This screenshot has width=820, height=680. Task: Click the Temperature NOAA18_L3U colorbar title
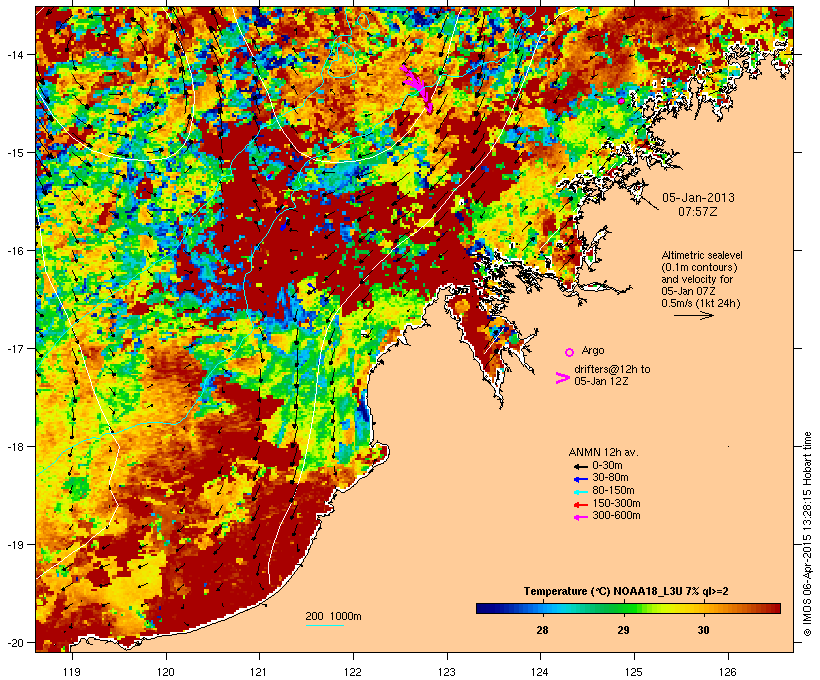[626, 591]
